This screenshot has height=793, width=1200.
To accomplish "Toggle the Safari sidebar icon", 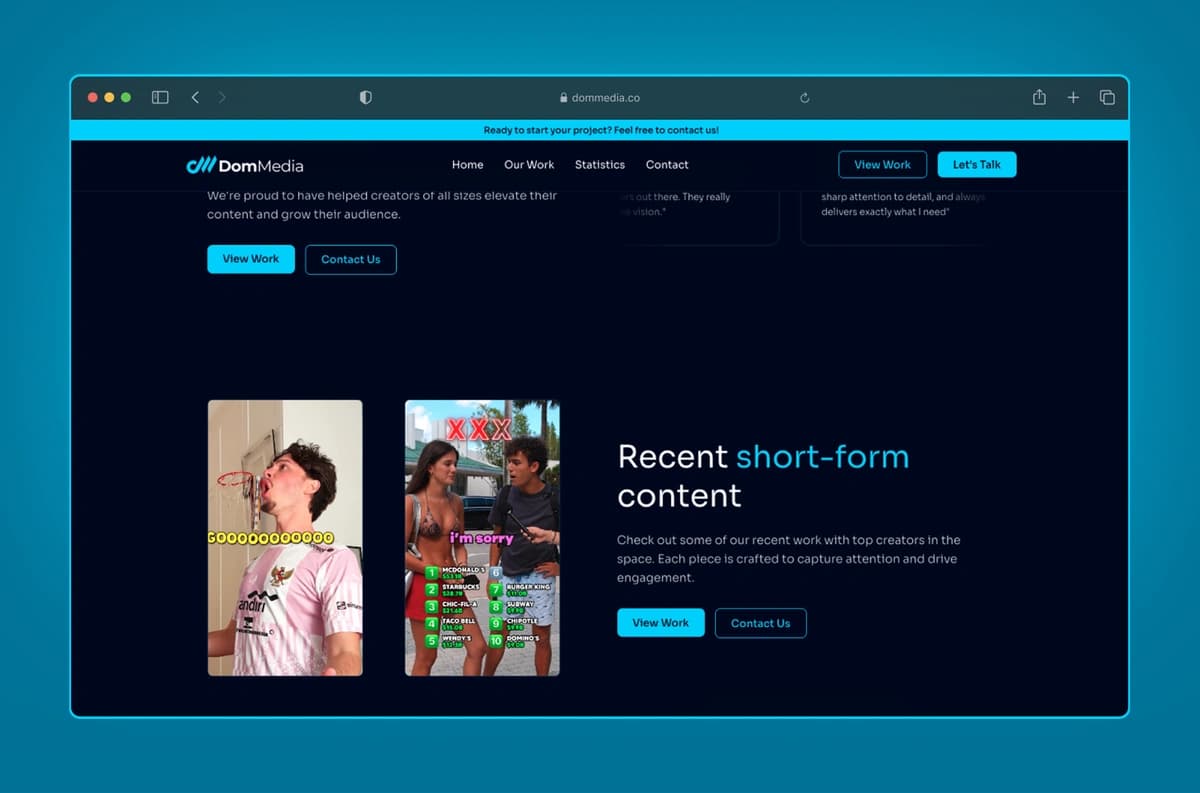I will pos(160,97).
